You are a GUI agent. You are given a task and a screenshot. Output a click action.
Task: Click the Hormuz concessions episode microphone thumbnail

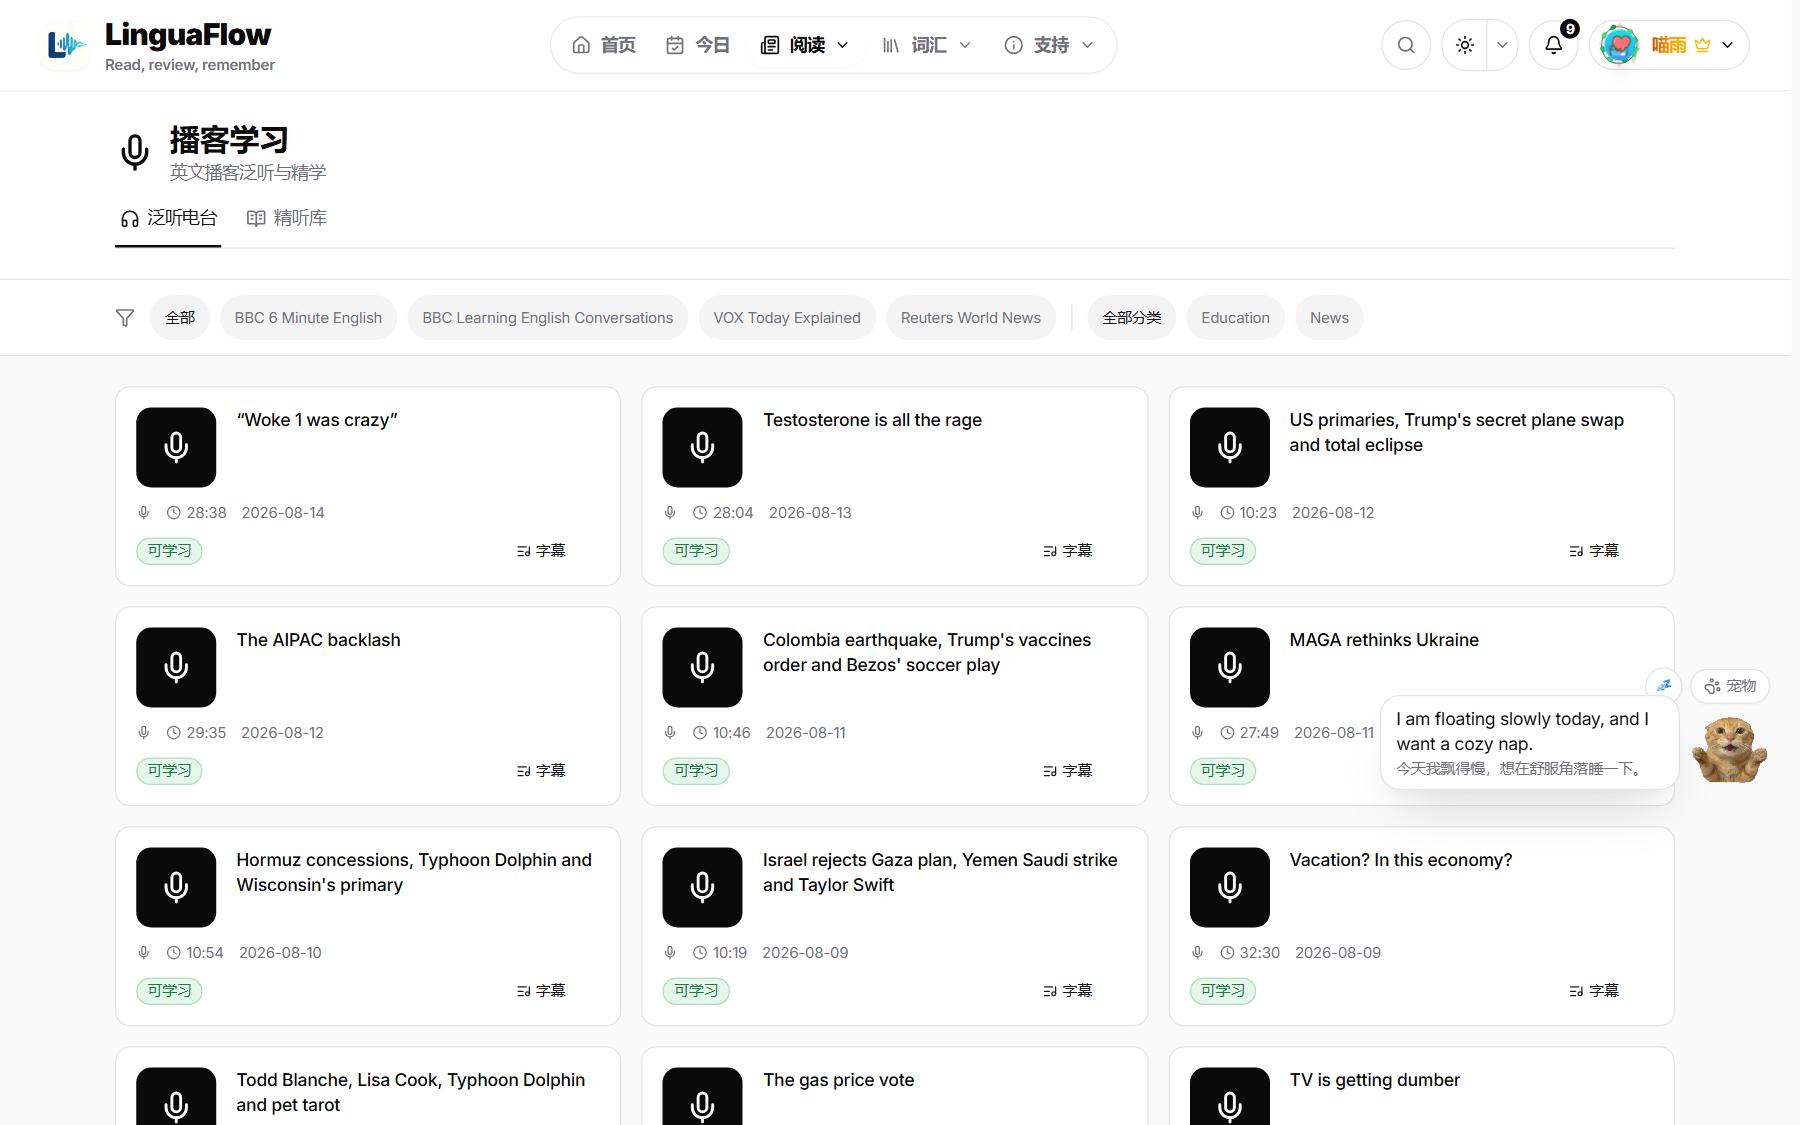[x=176, y=887]
